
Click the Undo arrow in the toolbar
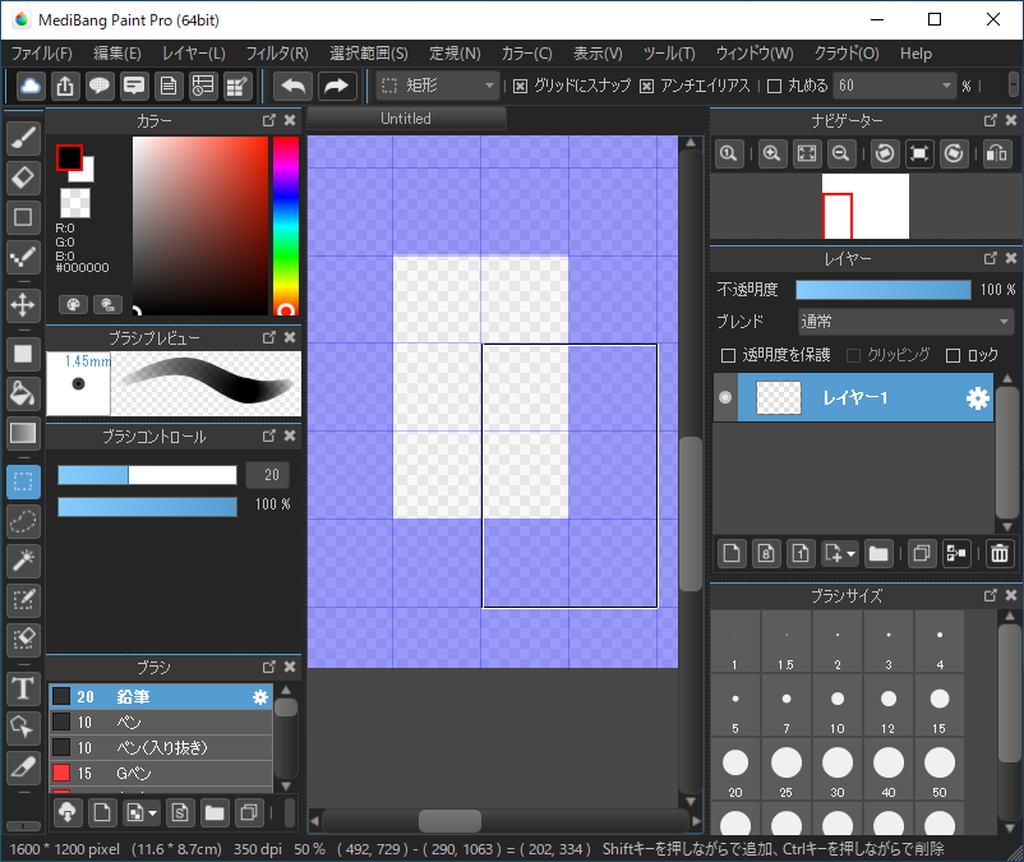point(293,86)
